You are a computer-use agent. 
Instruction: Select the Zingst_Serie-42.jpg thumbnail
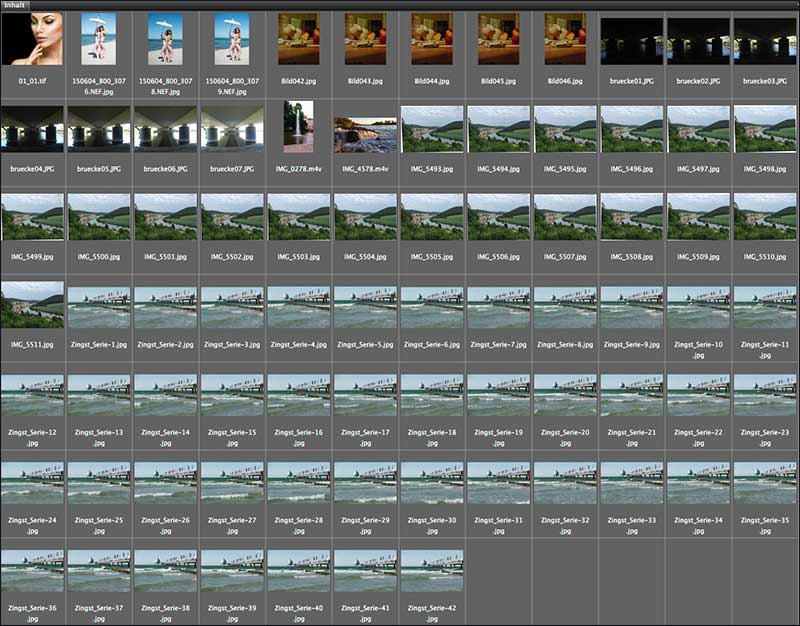click(432, 570)
